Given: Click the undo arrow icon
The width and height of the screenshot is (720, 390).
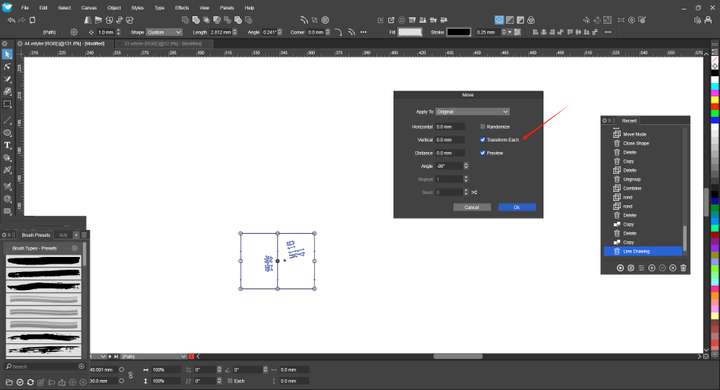Looking at the screenshot, I should coord(11,20).
